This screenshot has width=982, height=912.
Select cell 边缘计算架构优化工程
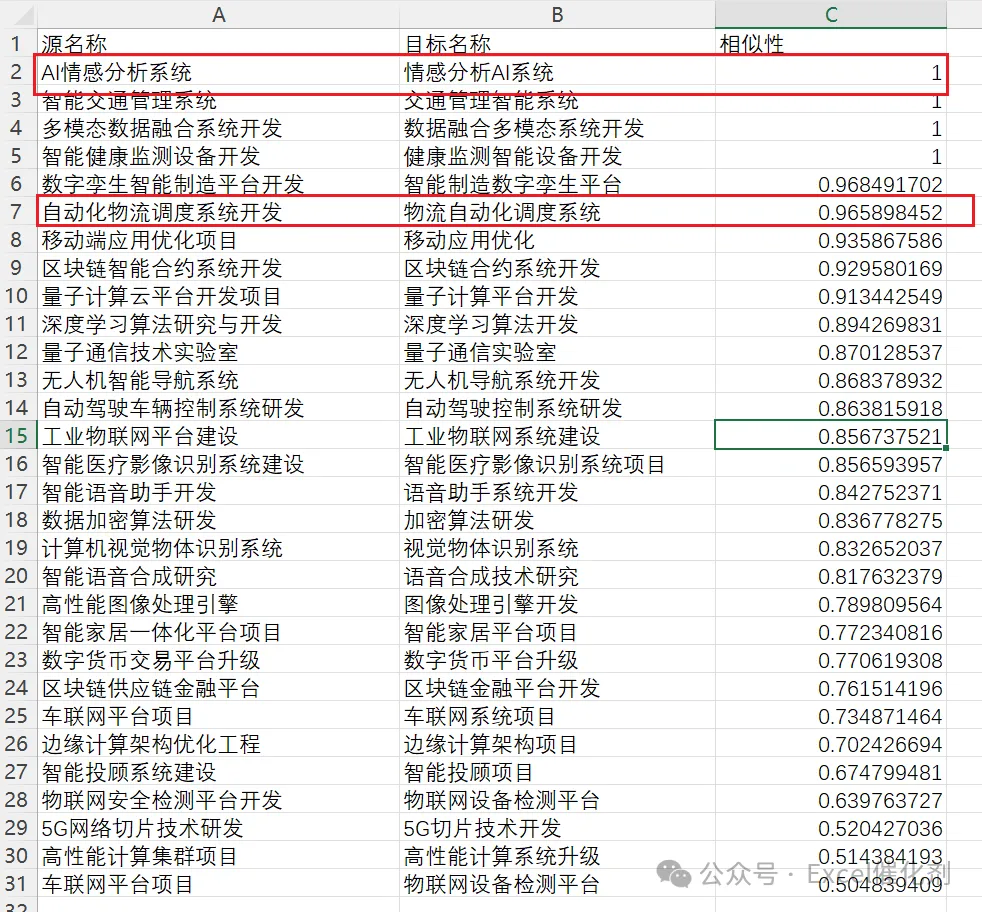tap(219, 744)
